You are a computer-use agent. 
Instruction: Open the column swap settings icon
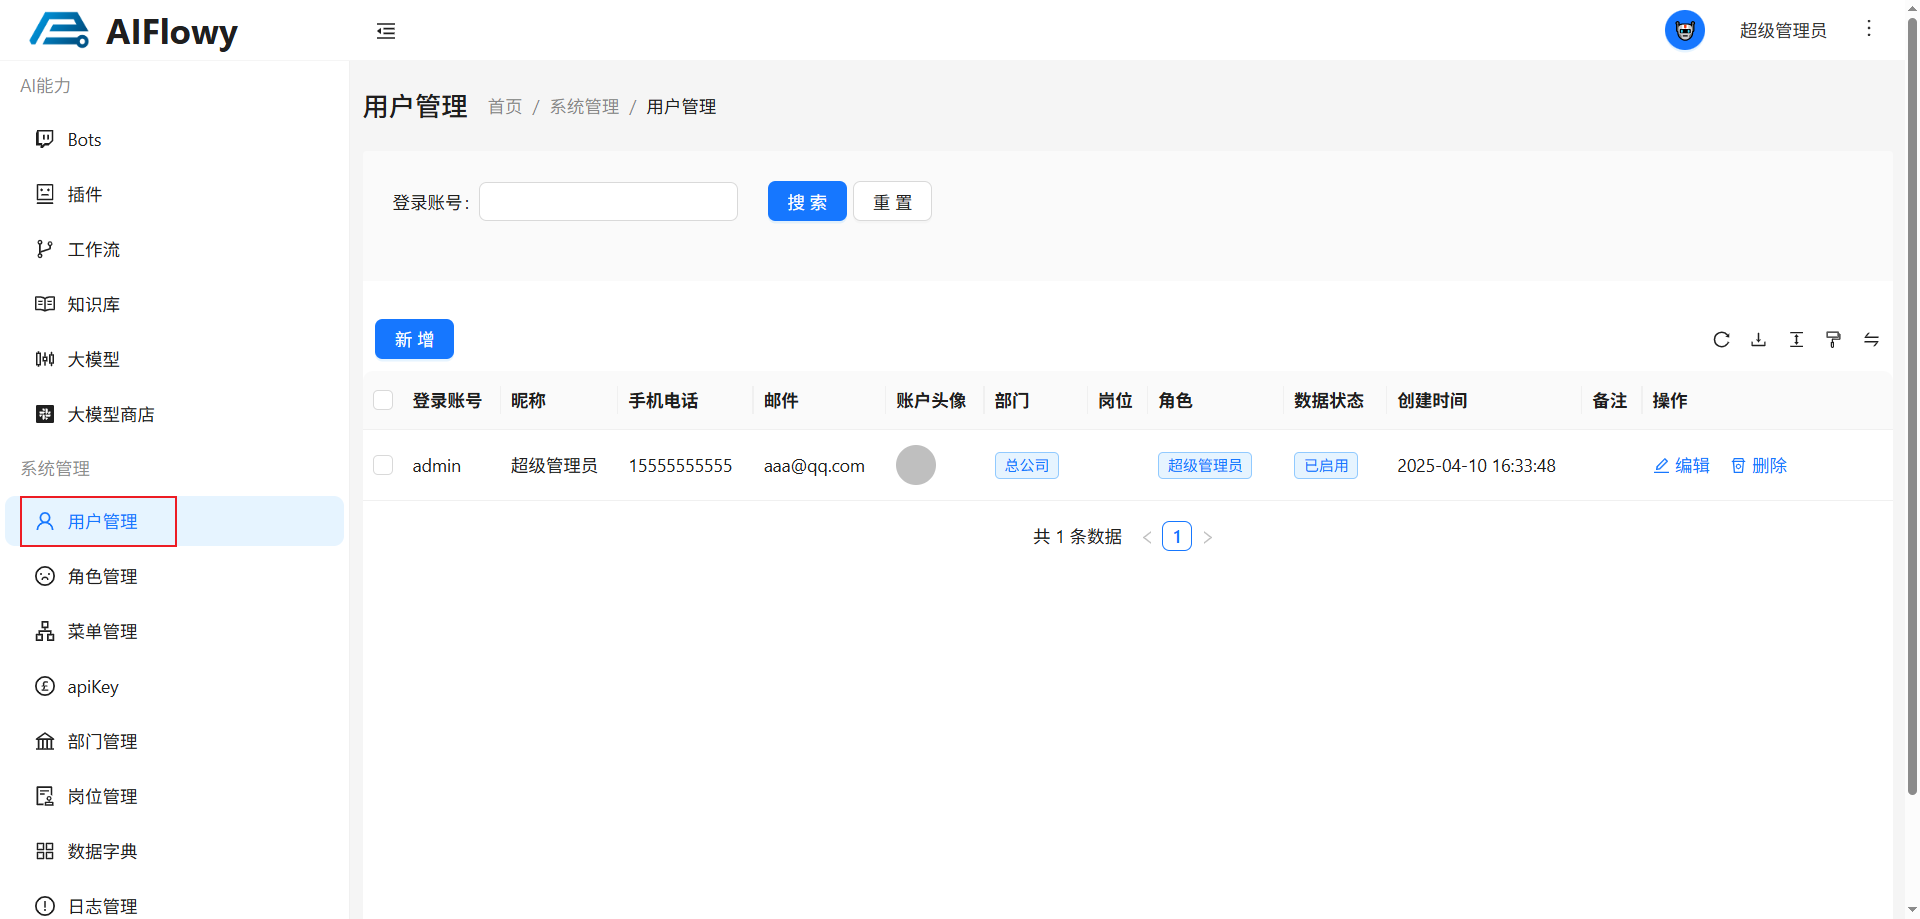pos(1871,340)
